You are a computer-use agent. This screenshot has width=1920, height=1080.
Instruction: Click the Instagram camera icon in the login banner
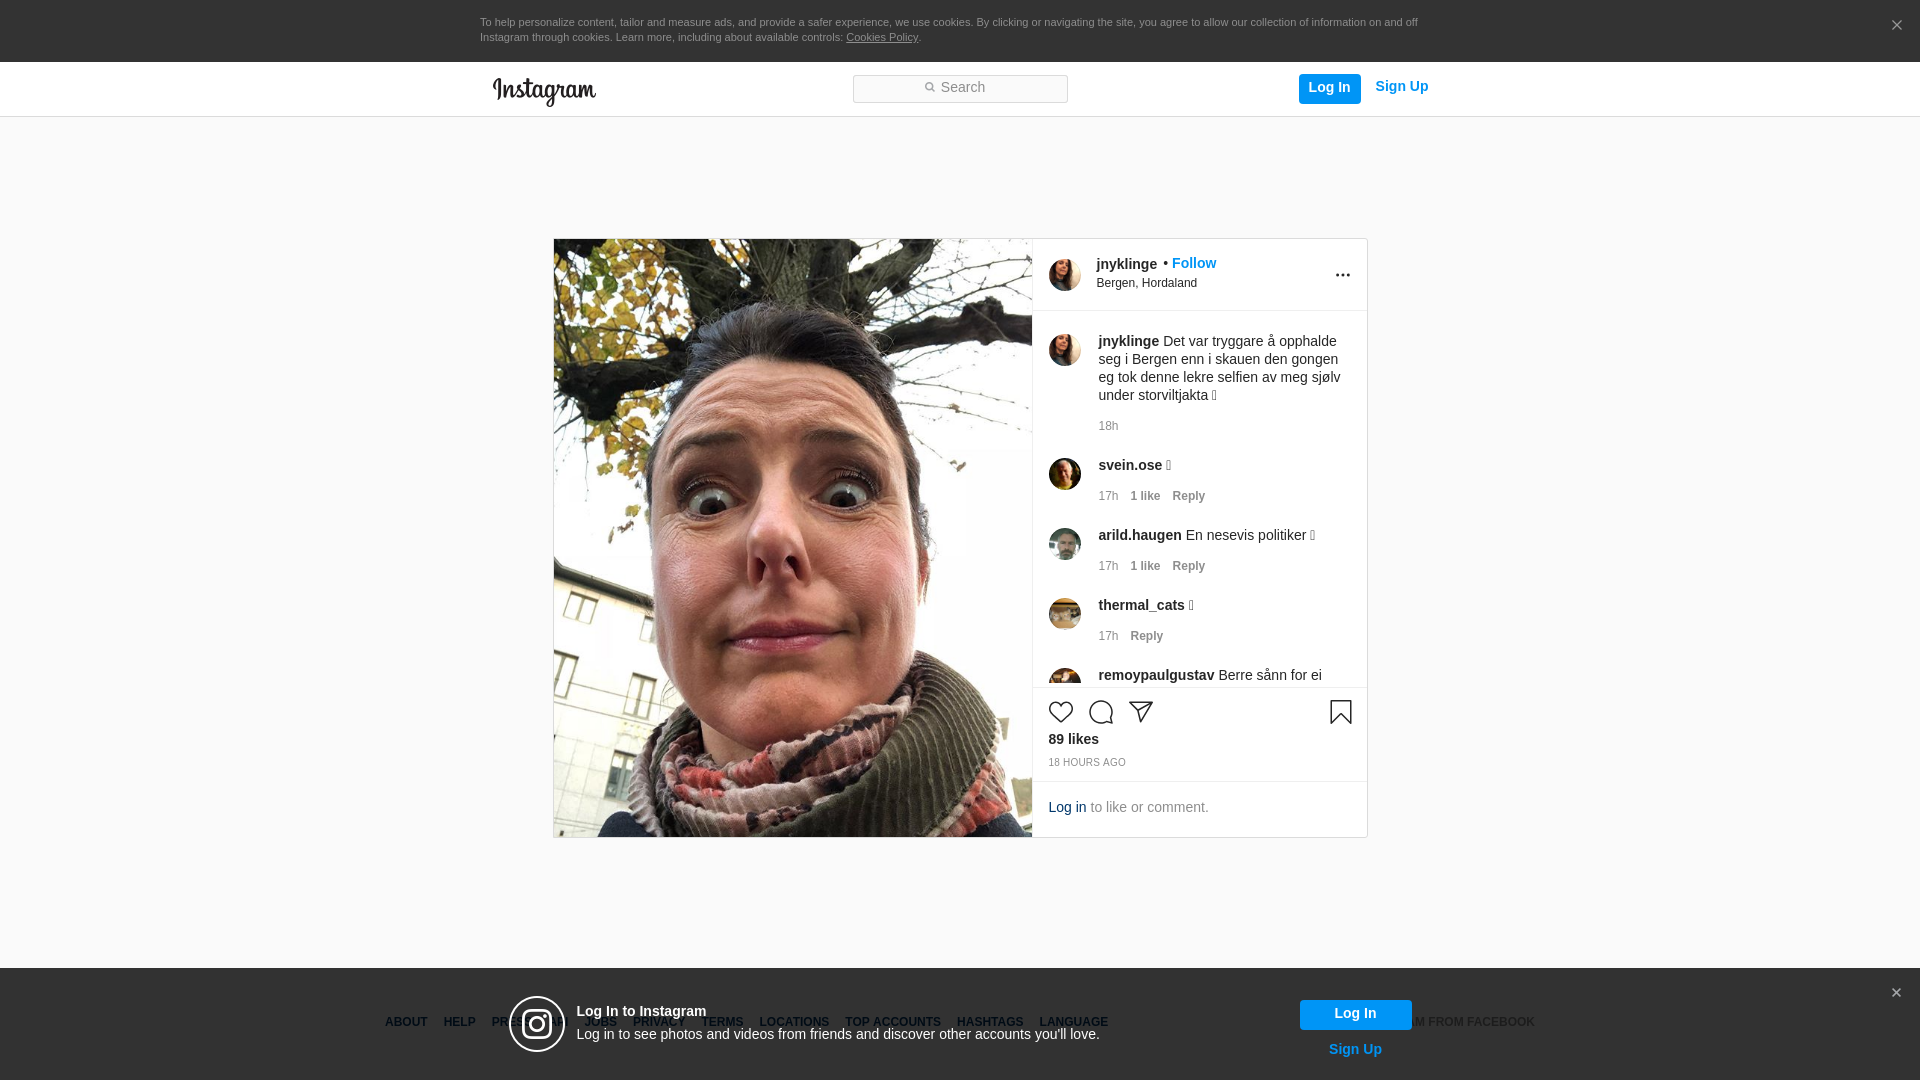point(537,1024)
